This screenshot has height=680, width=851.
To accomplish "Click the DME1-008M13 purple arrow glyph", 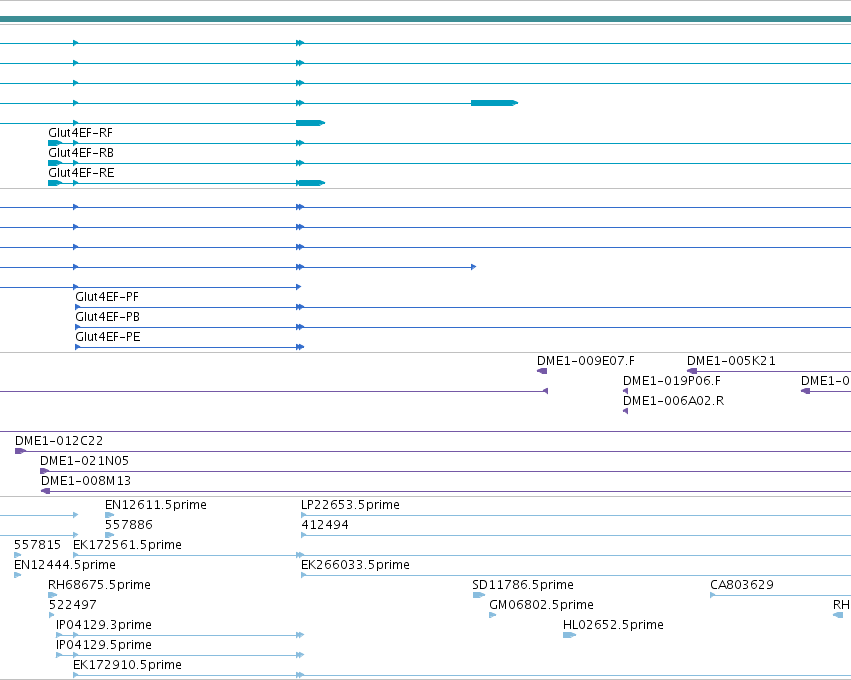I will coord(46,491).
